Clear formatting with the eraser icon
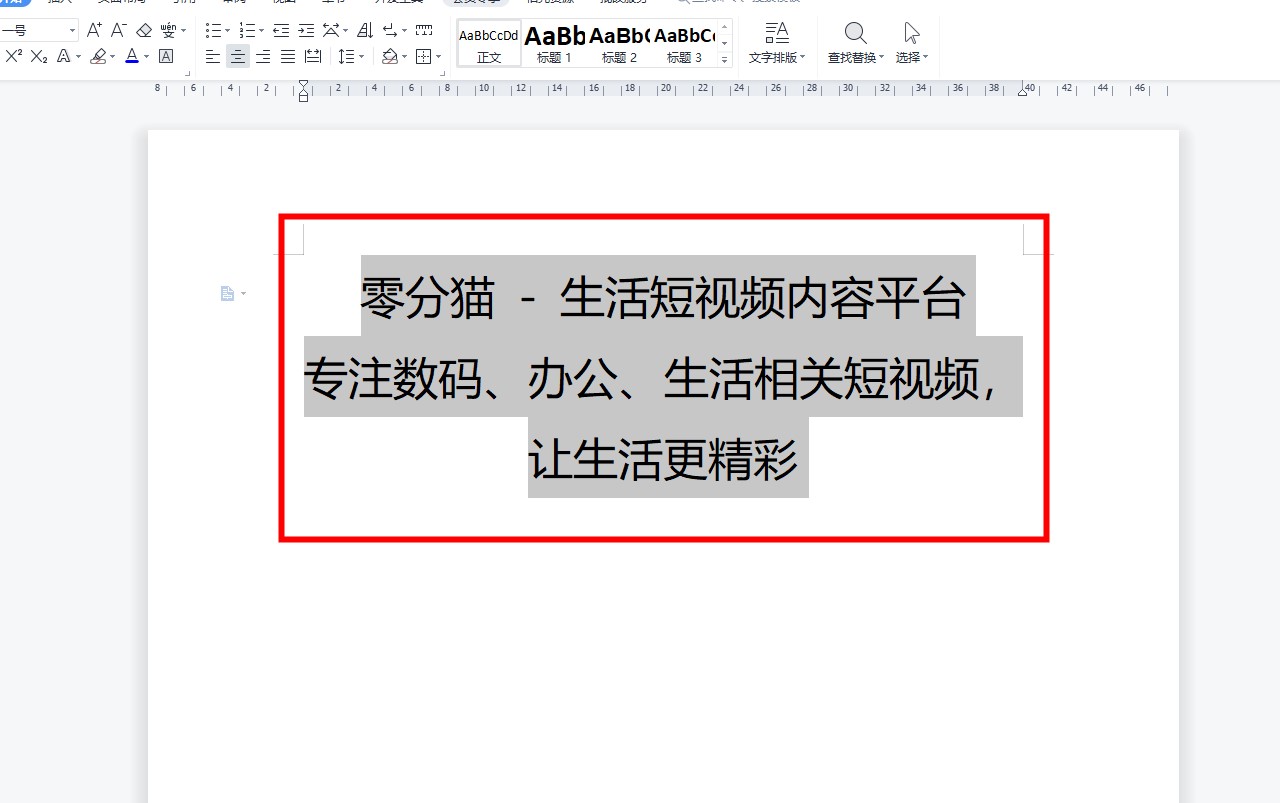 pos(144,31)
